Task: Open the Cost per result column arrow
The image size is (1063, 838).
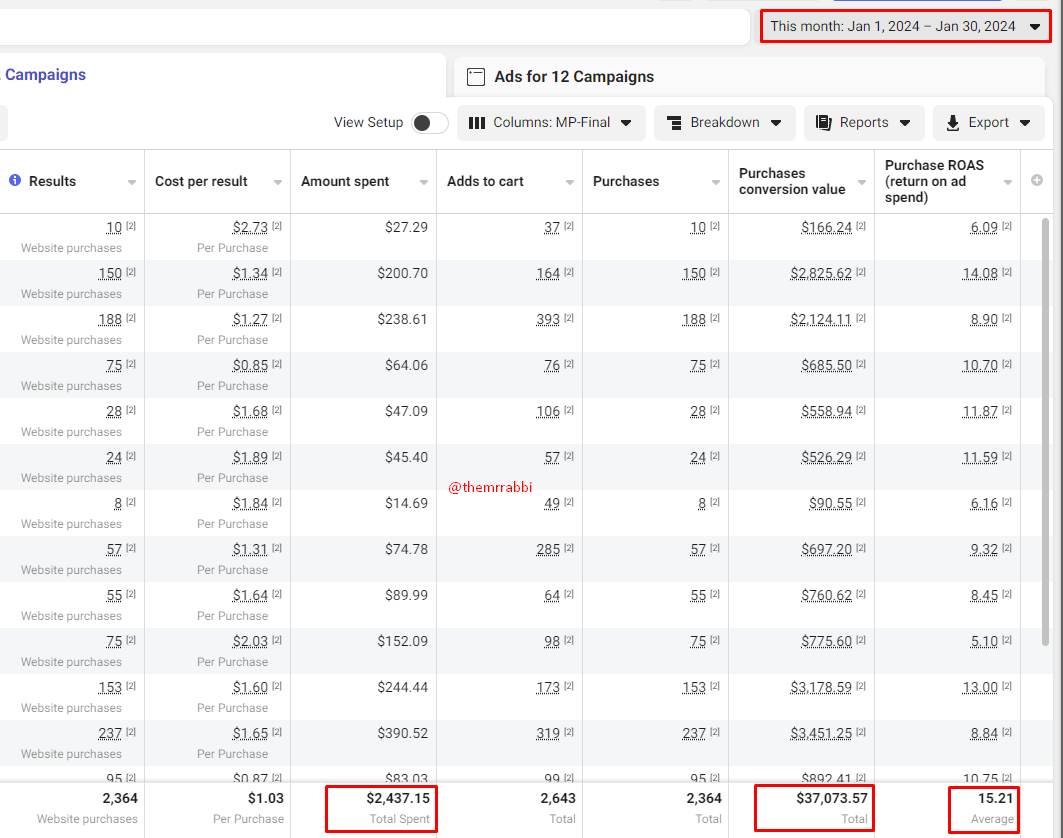Action: tap(277, 182)
